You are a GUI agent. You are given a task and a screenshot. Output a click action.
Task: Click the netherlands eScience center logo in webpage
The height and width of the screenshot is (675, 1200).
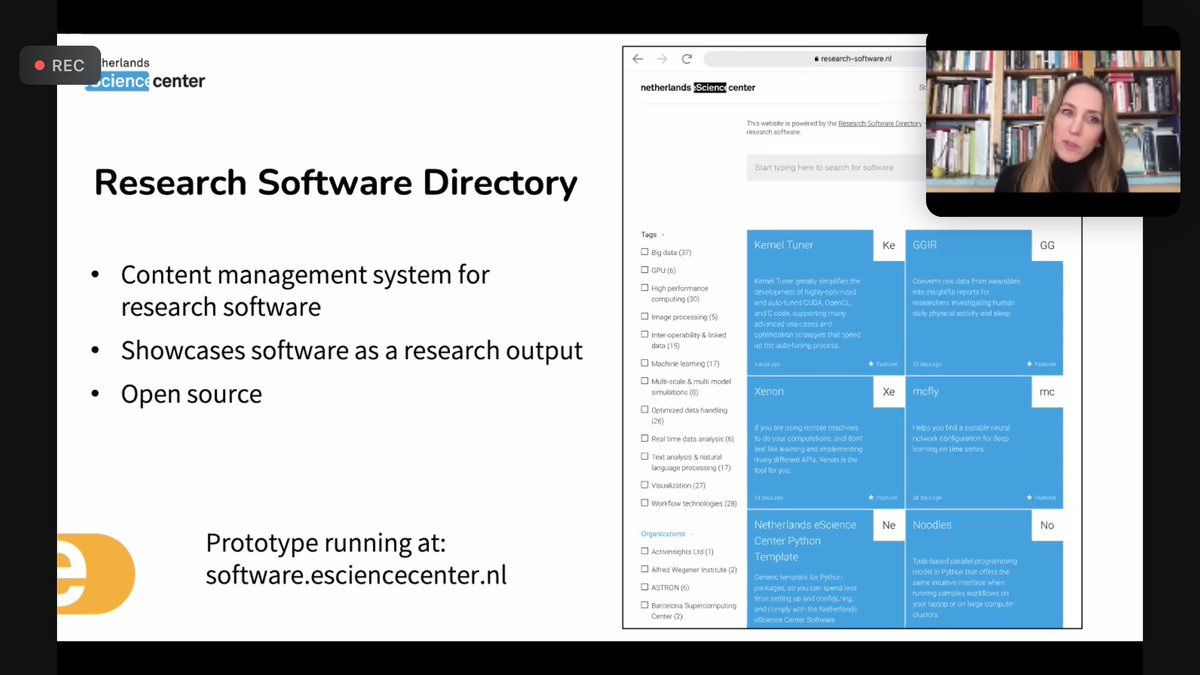pyautogui.click(x=698, y=88)
